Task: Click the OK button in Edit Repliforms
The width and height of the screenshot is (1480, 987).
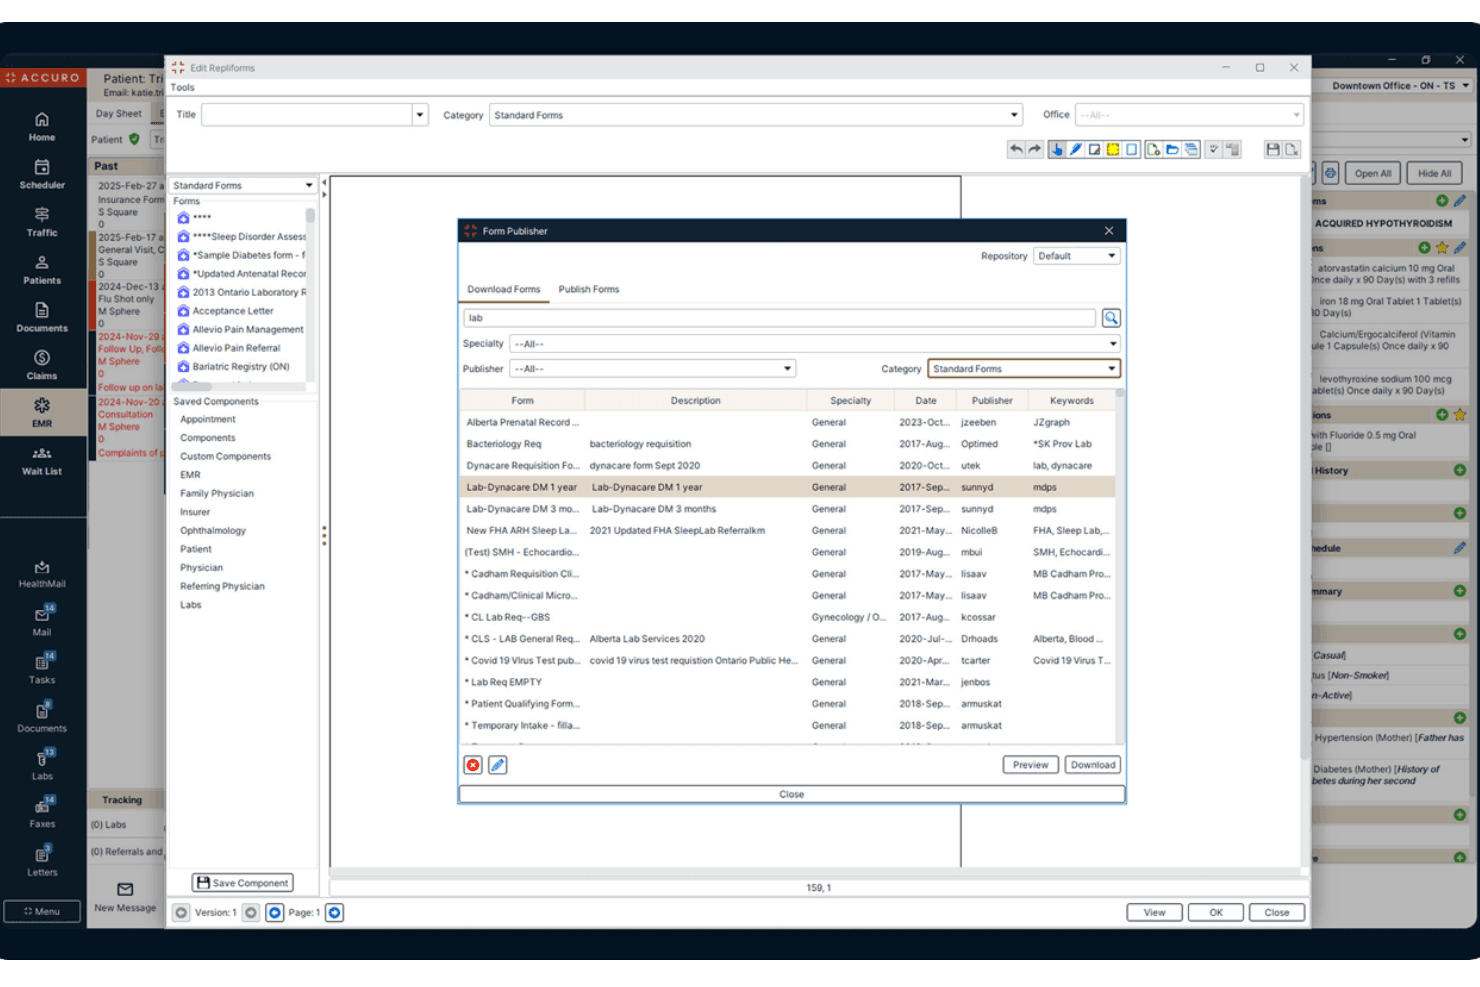Action: pyautogui.click(x=1216, y=912)
